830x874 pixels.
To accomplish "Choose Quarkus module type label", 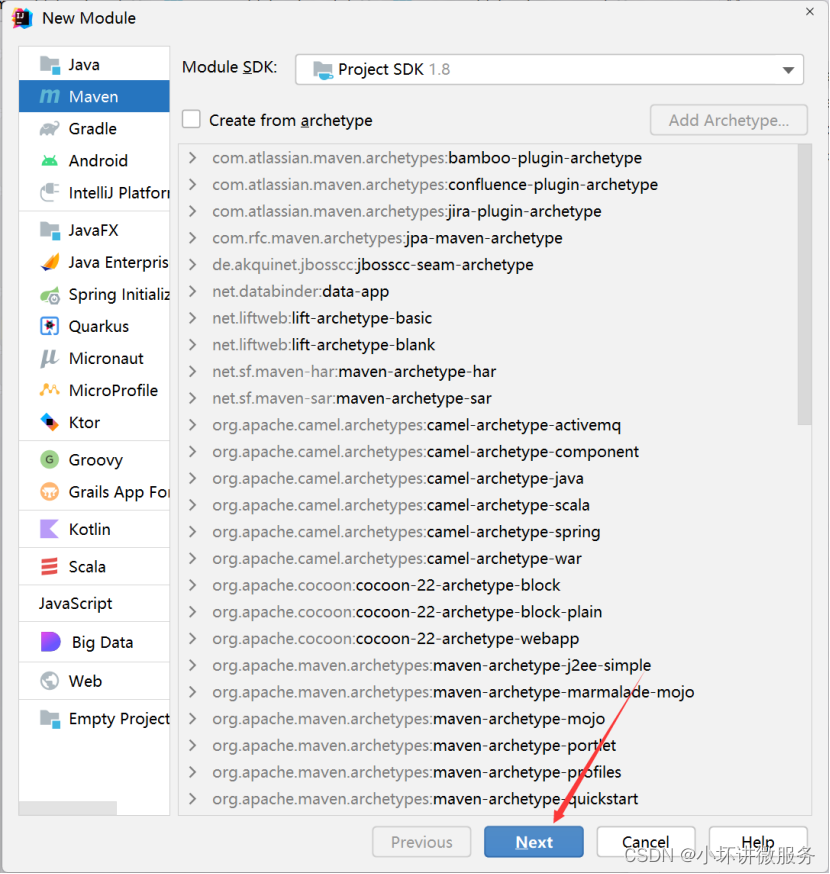I will 99,326.
